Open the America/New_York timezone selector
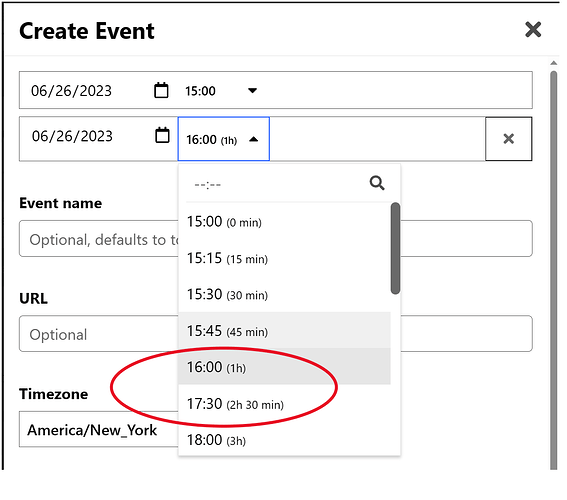567x500 pixels. pos(99,429)
